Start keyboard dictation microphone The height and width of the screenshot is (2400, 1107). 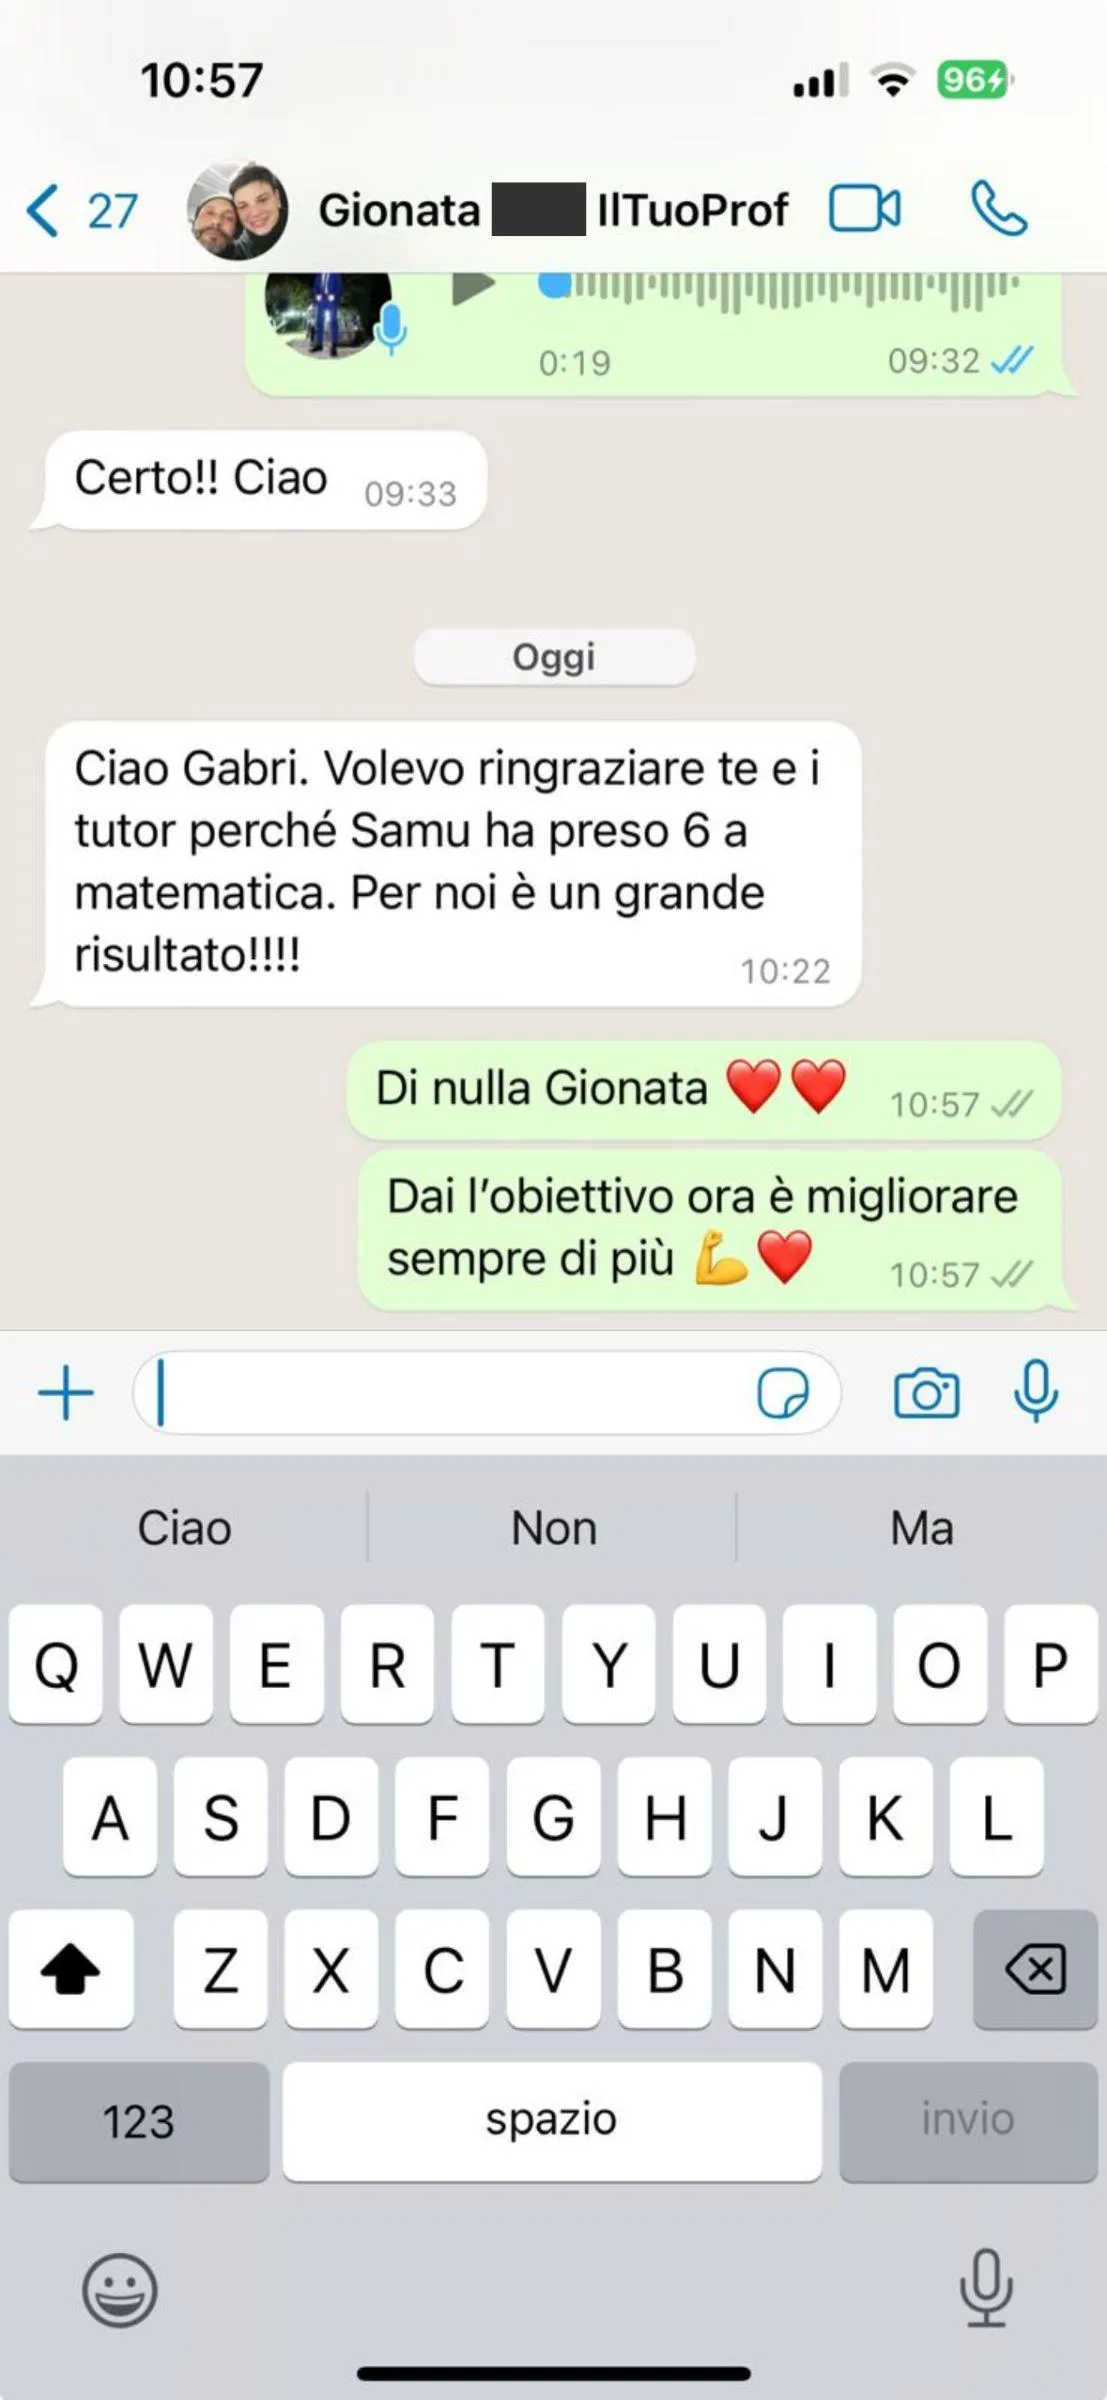pyautogui.click(x=986, y=2287)
